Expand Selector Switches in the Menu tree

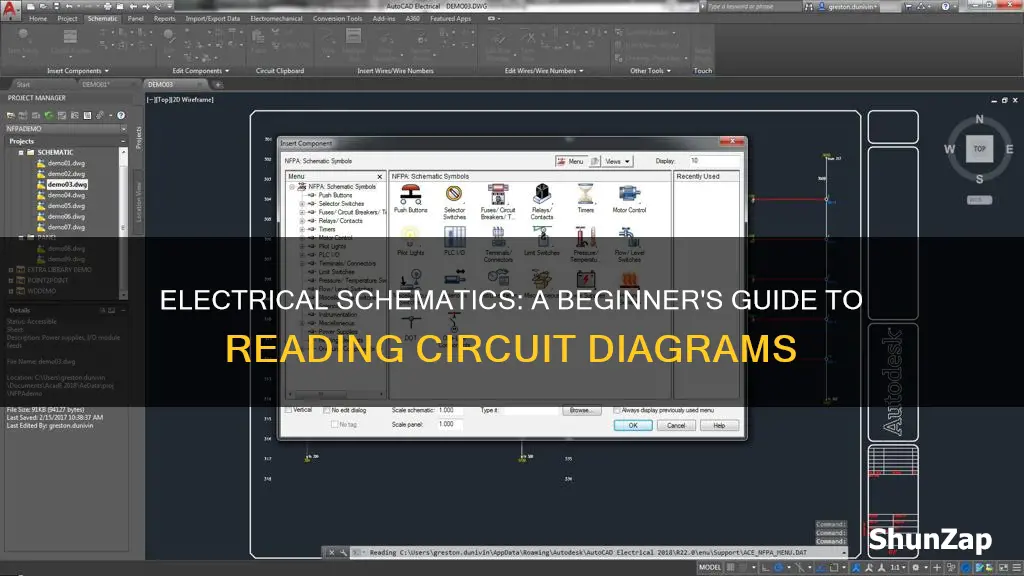tap(302, 204)
